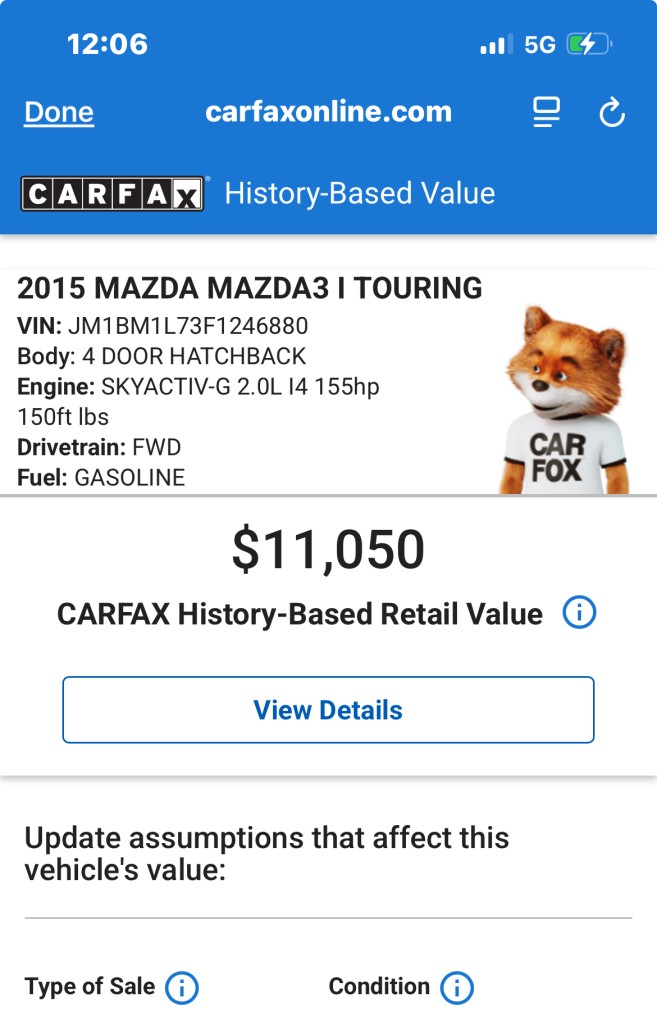Open info icon beside History-Based Retail Value
The height and width of the screenshot is (1024, 657).
point(579,613)
